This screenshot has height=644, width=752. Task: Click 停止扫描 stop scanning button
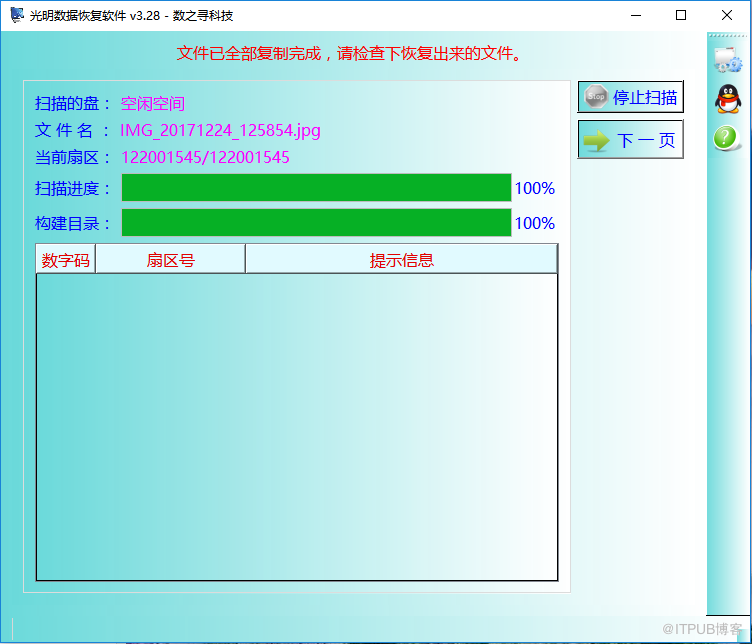pos(631,97)
